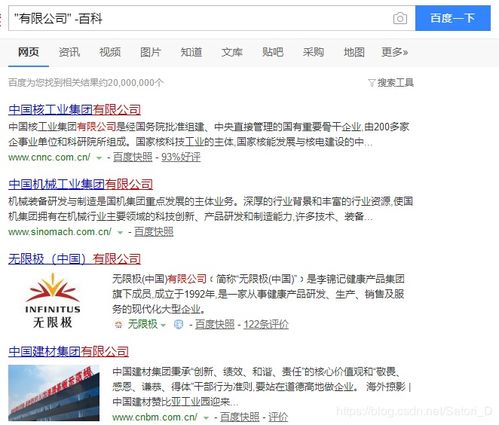The height and width of the screenshot is (425, 499).
Task: Click the Infinitus verified badge icon
Action: (178, 324)
